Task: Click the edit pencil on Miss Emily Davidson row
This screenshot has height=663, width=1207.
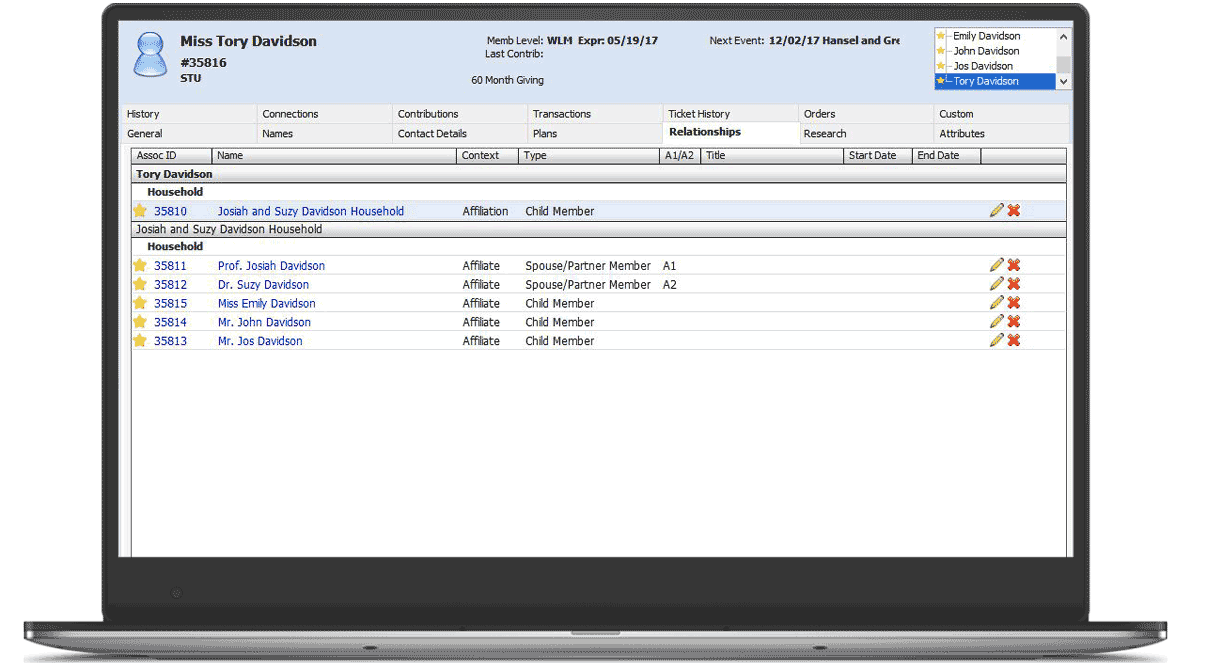Action: (x=996, y=303)
